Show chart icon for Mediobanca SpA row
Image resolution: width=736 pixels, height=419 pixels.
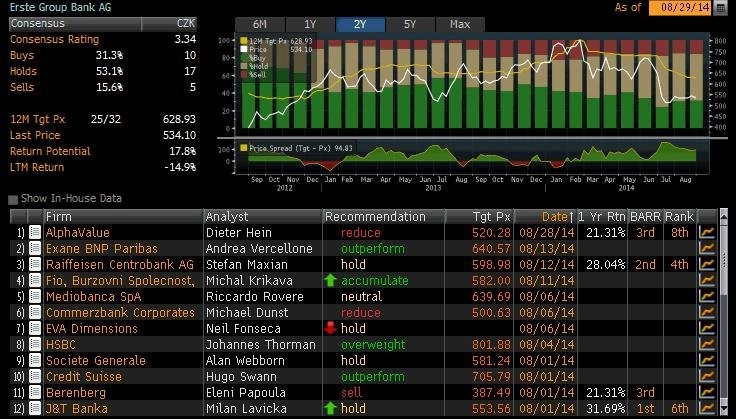pos(706,296)
